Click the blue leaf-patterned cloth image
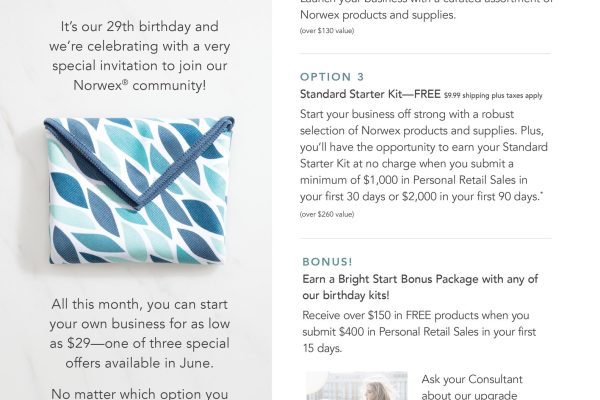The image size is (600, 400). (x=139, y=190)
